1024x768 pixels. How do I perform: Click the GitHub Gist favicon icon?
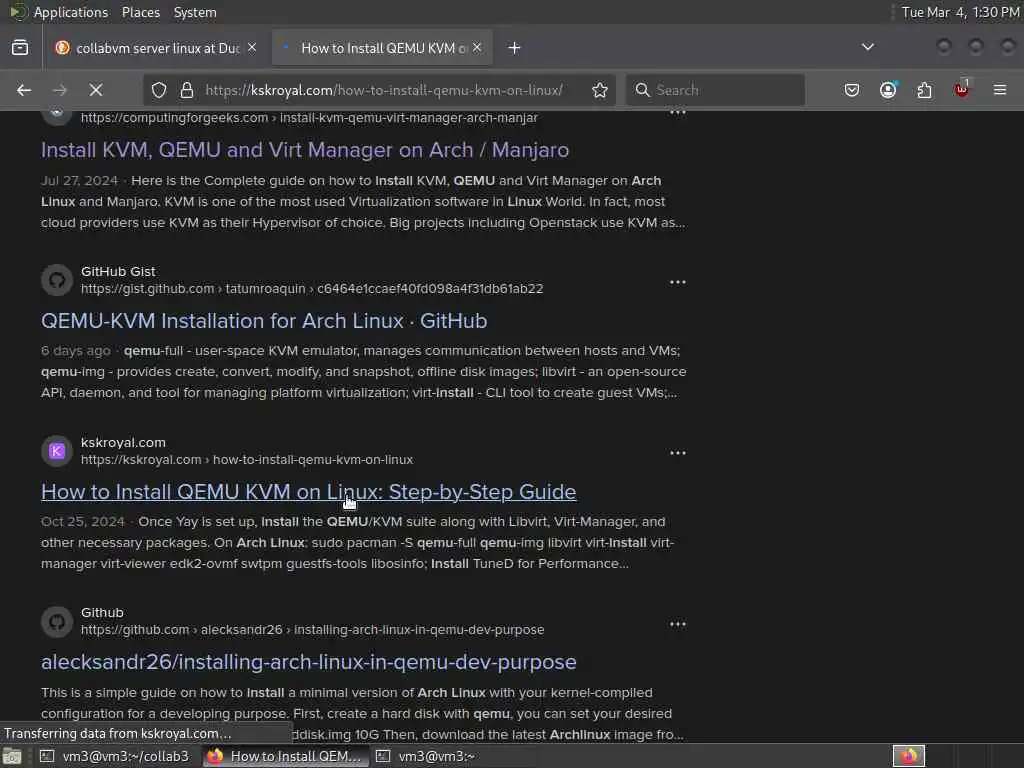point(57,280)
